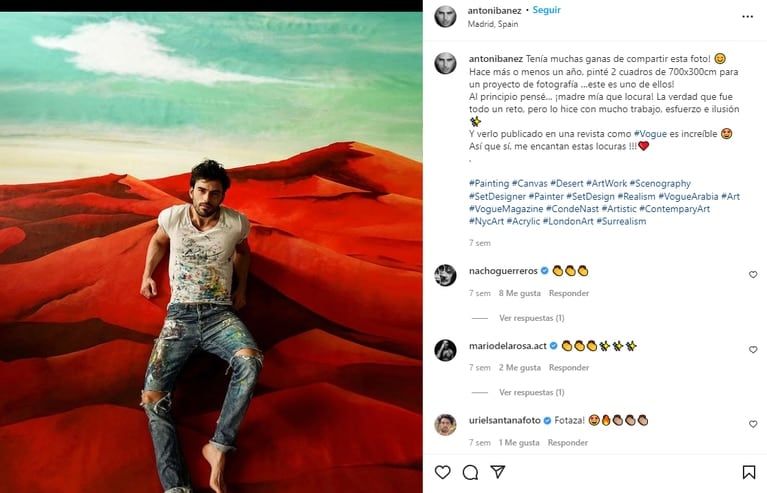The height and width of the screenshot is (493, 767).
Task: Expand replies under nachoguerreros's comment
Action: click(531, 318)
